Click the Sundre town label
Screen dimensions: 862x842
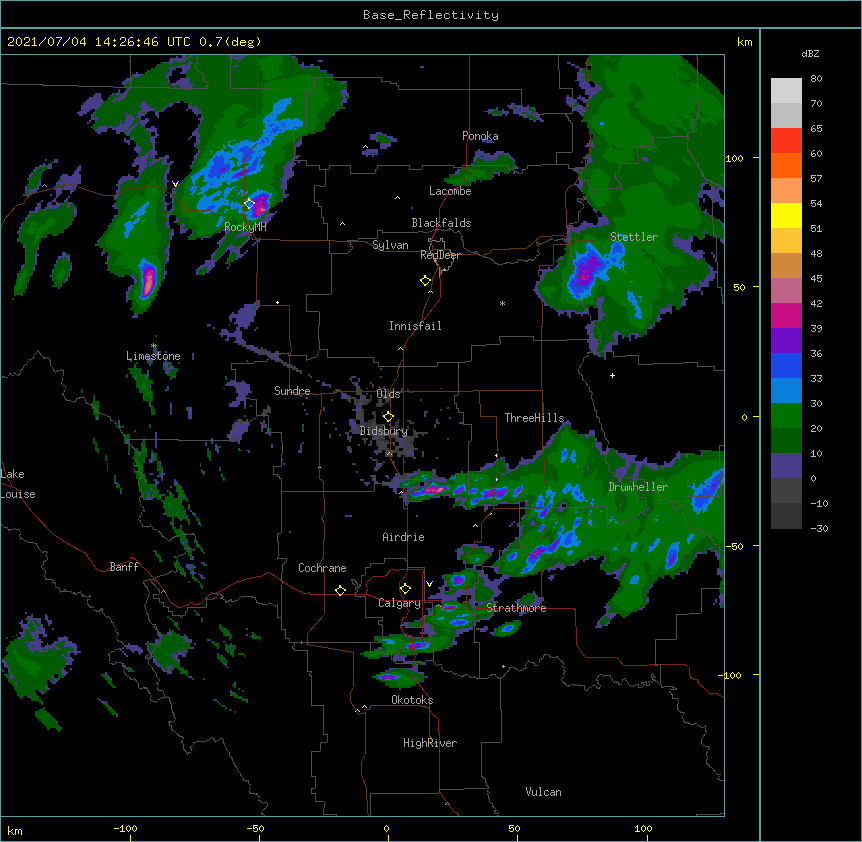tap(292, 391)
